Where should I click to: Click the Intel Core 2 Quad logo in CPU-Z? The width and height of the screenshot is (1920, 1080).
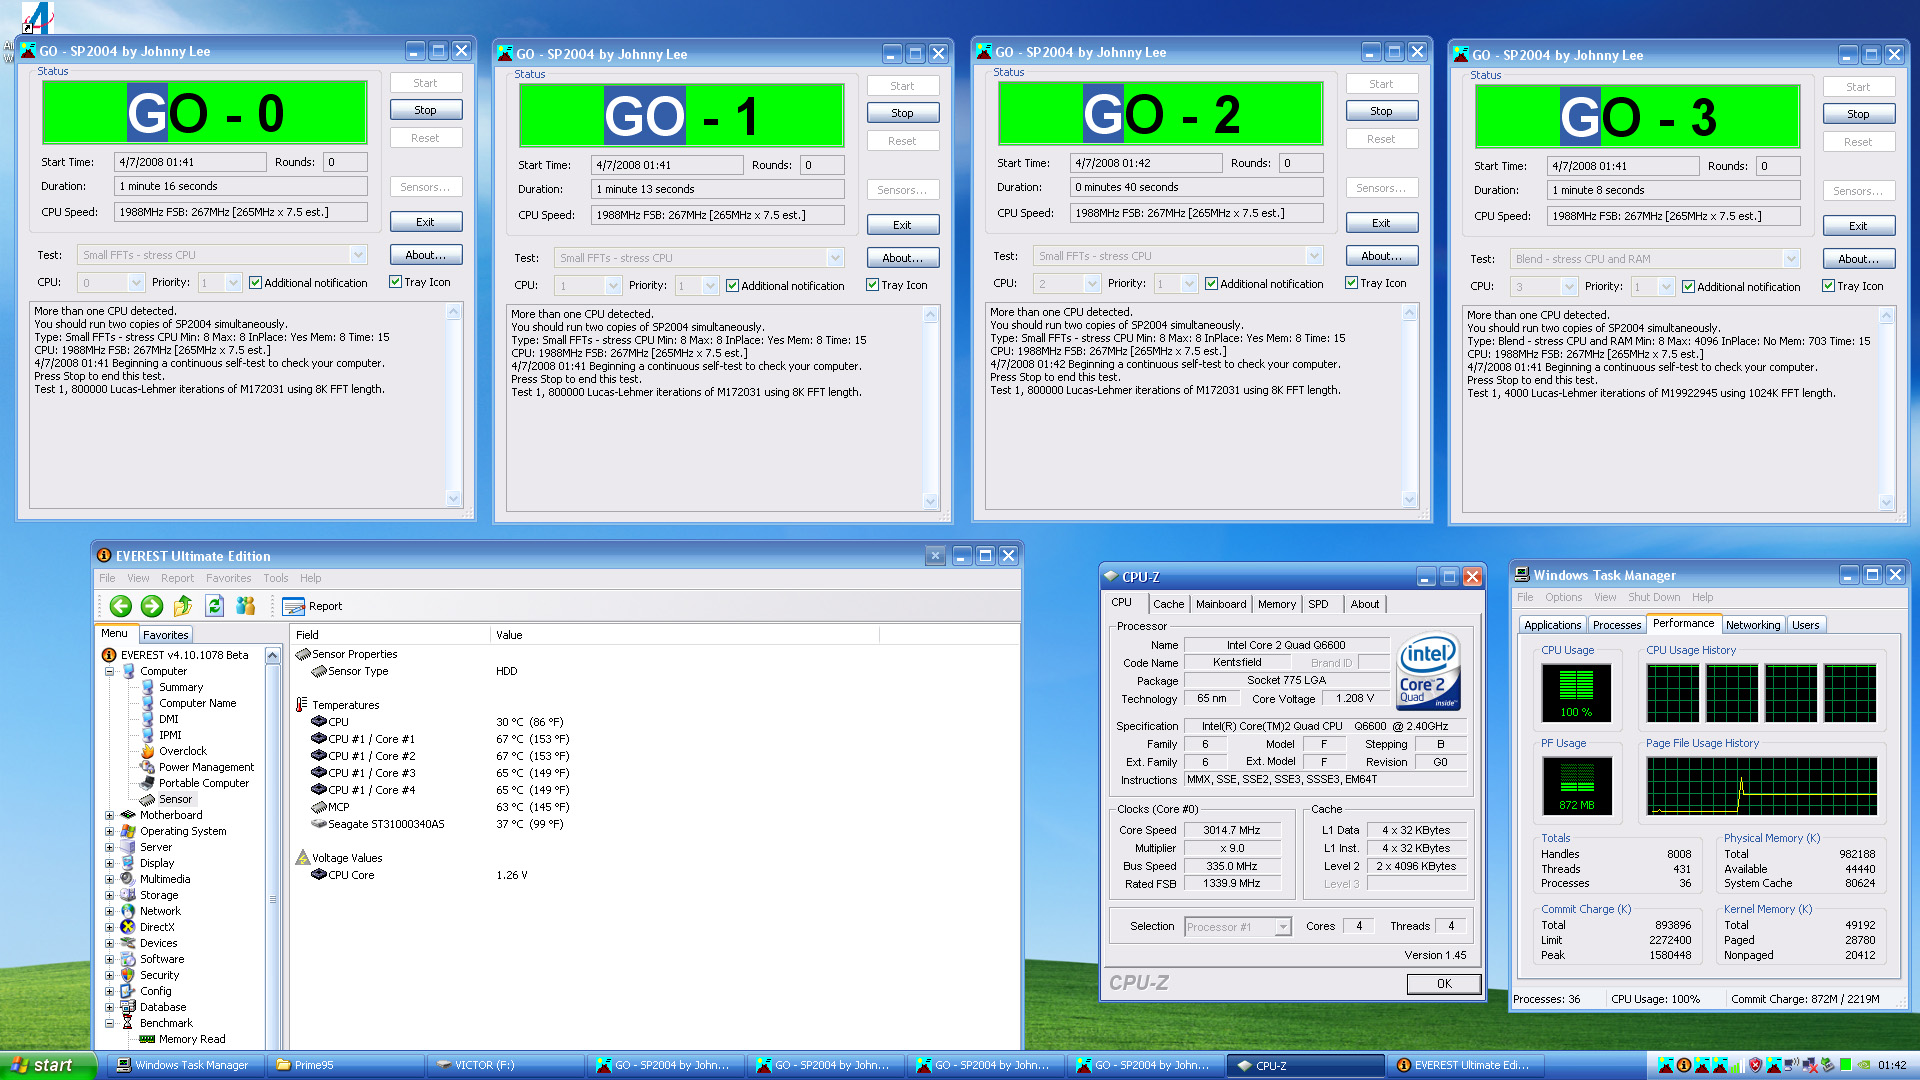[1429, 672]
